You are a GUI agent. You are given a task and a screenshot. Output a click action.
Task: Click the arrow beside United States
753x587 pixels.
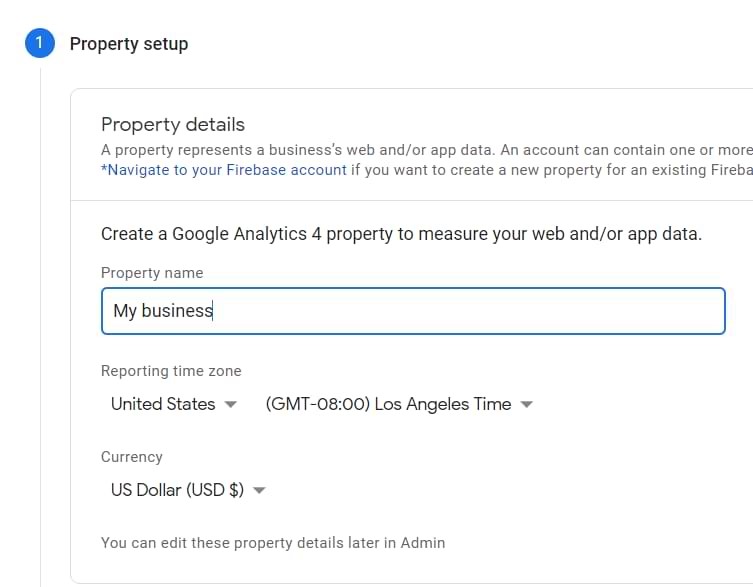point(231,405)
